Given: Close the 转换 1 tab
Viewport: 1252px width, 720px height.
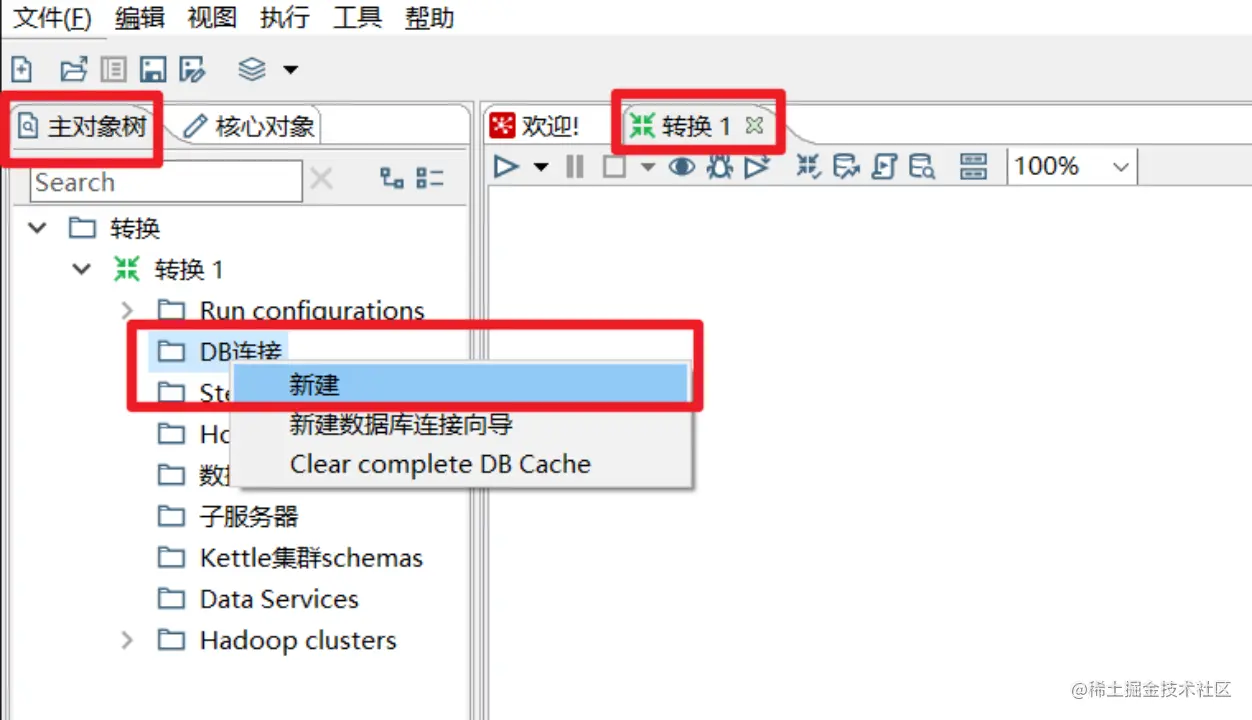Looking at the screenshot, I should [755, 126].
